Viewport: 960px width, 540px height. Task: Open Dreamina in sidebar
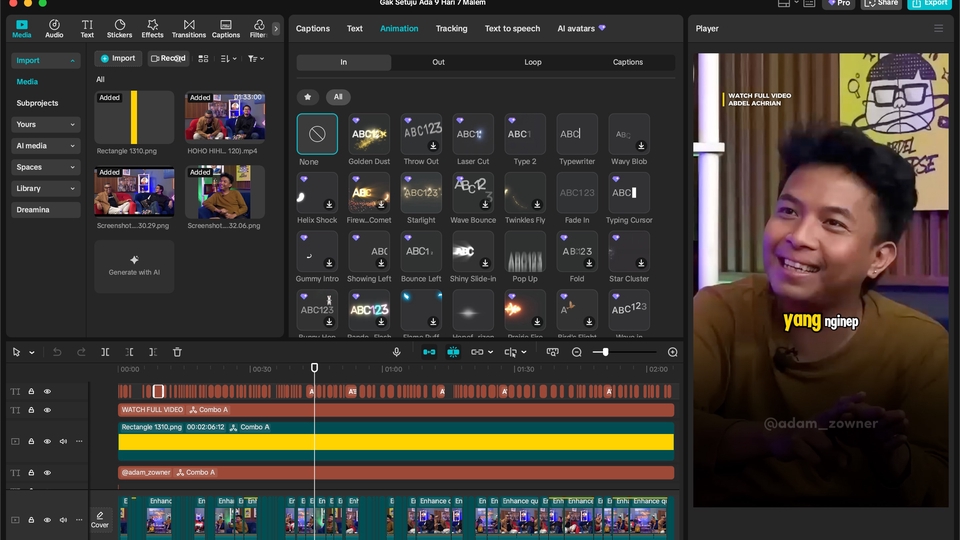click(45, 209)
